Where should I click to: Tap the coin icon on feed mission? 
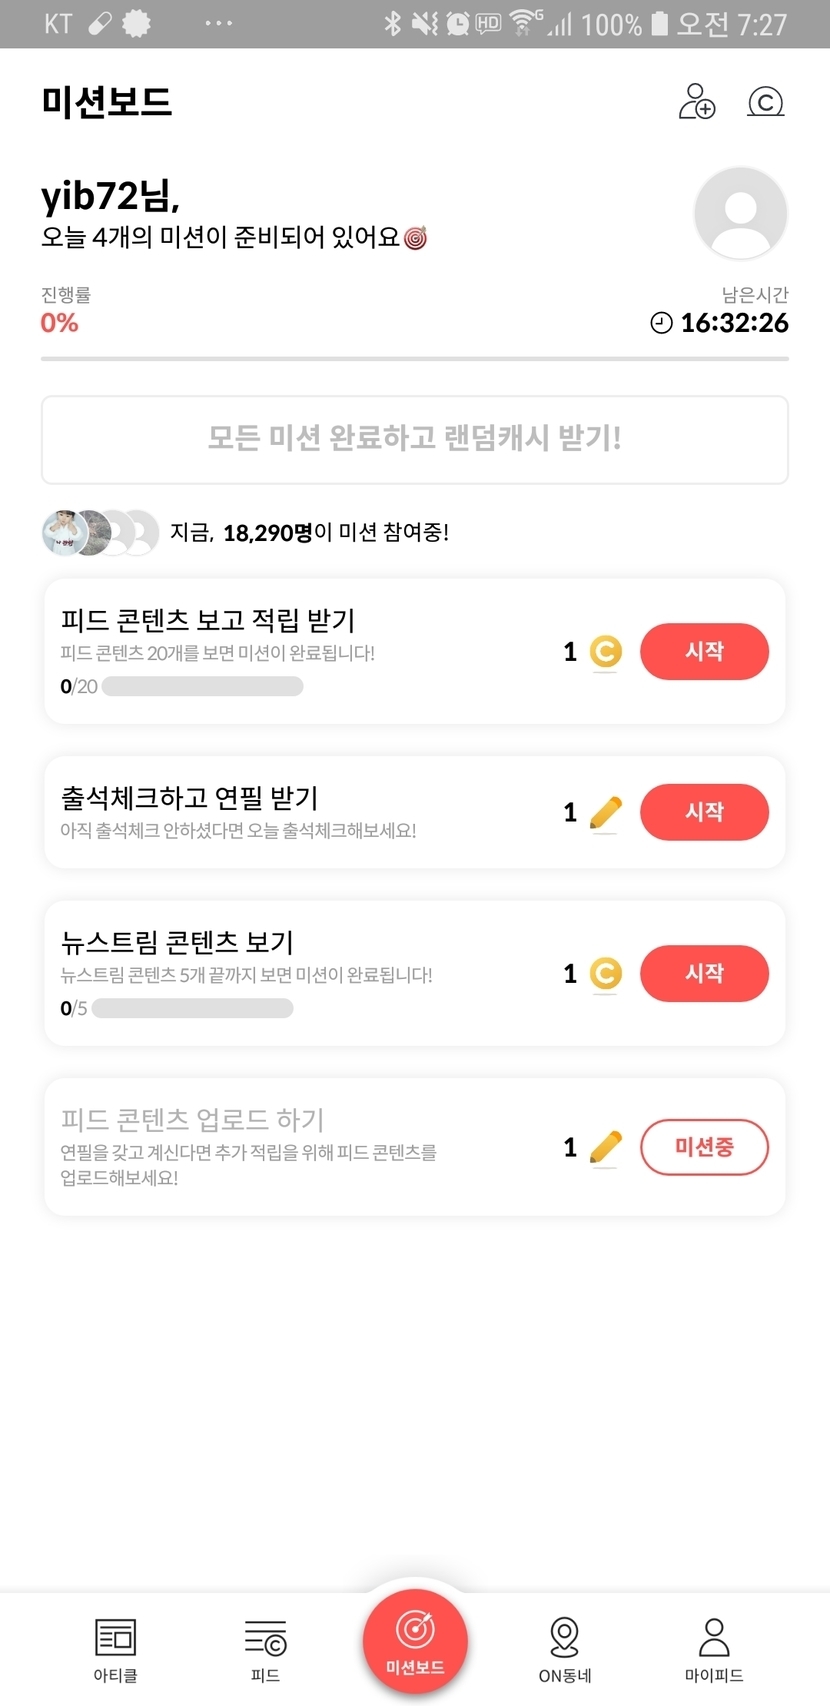605,652
